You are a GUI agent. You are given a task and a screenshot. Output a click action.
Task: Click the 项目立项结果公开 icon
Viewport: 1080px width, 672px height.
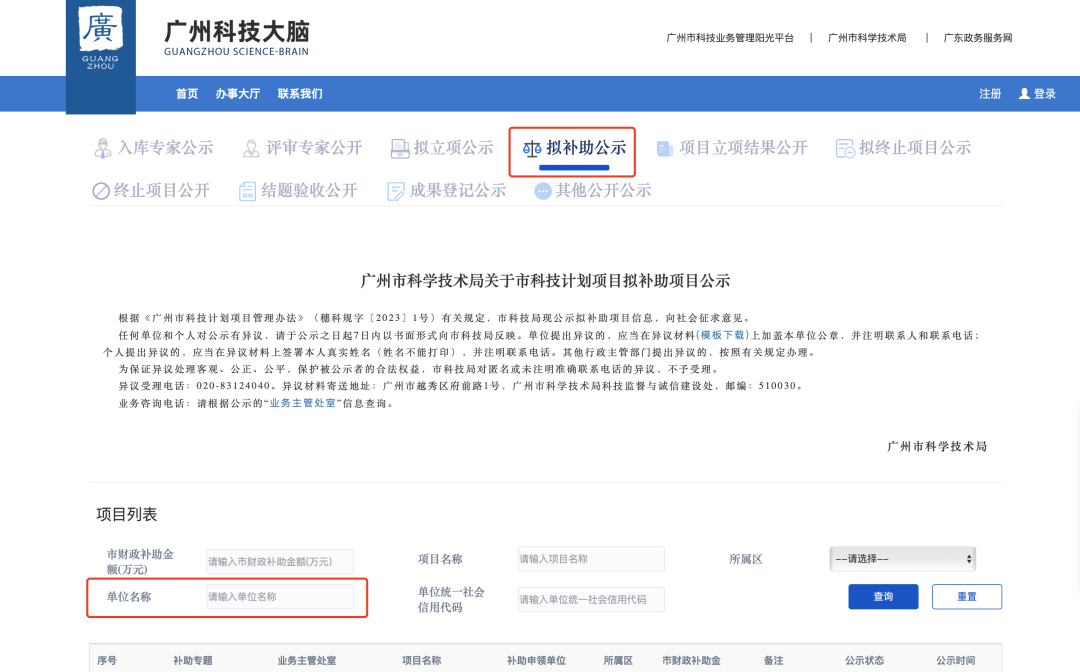pyautogui.click(x=665, y=149)
